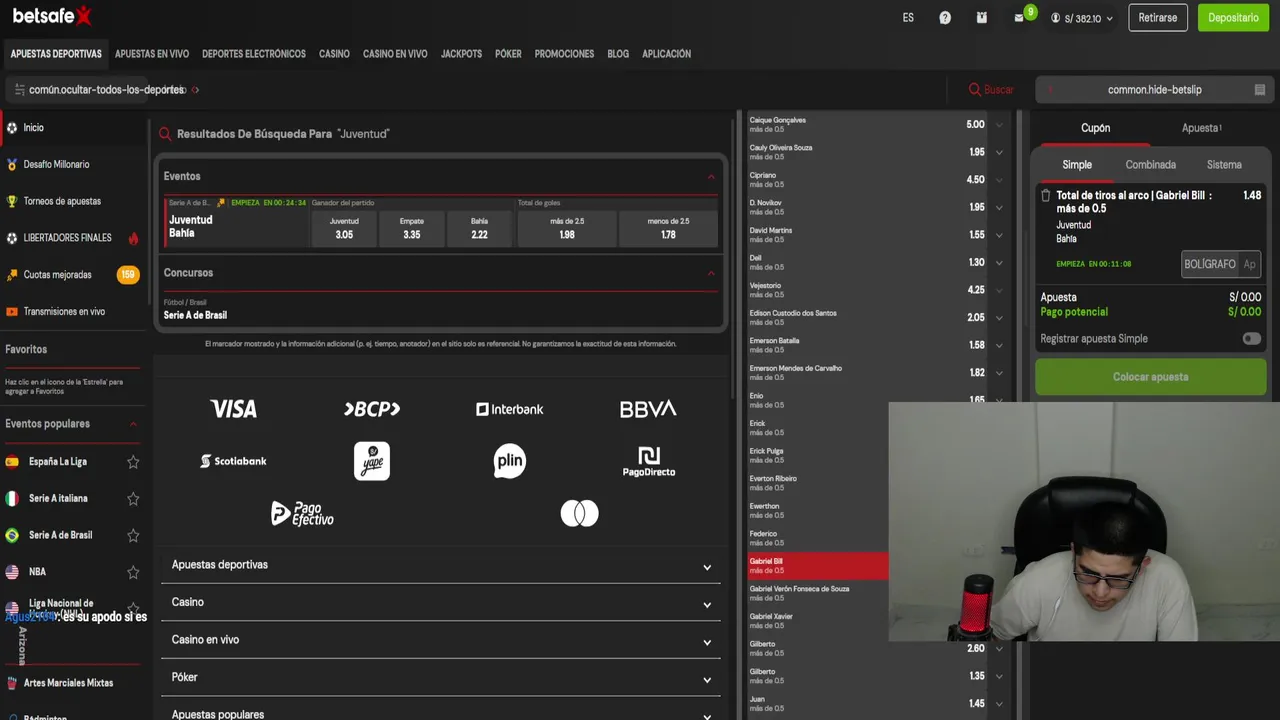Image resolution: width=1280 pixels, height=720 pixels.
Task: Select Juventud odds 3.05
Action: tap(344, 228)
